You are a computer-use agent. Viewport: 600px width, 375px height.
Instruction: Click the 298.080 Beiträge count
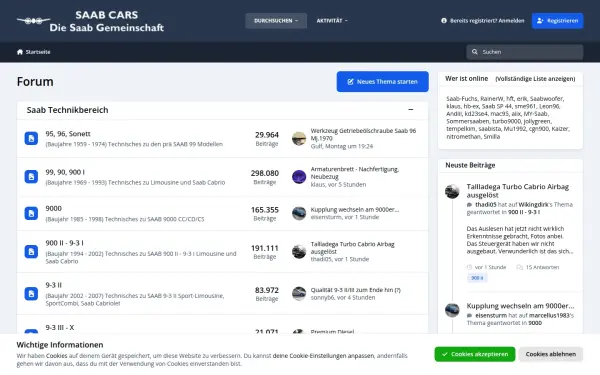[x=265, y=177]
